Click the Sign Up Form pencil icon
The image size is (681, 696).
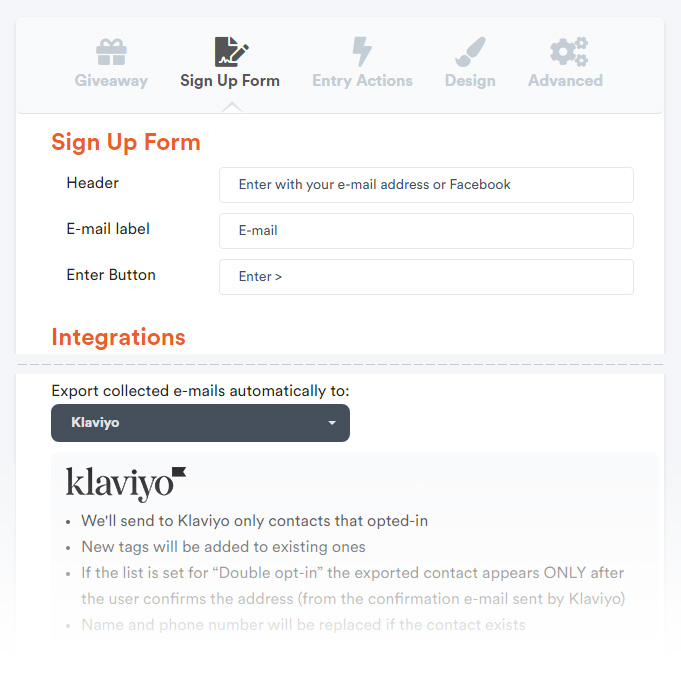pyautogui.click(x=231, y=51)
